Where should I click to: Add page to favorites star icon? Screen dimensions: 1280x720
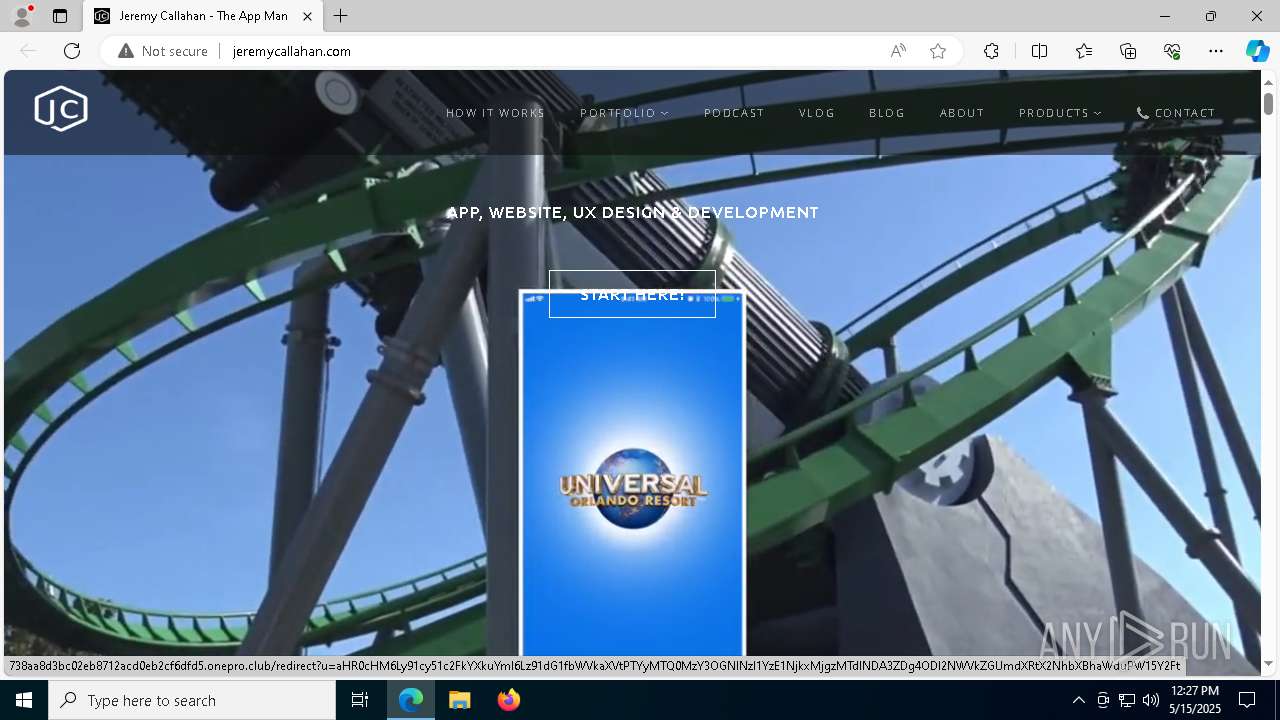point(938,51)
